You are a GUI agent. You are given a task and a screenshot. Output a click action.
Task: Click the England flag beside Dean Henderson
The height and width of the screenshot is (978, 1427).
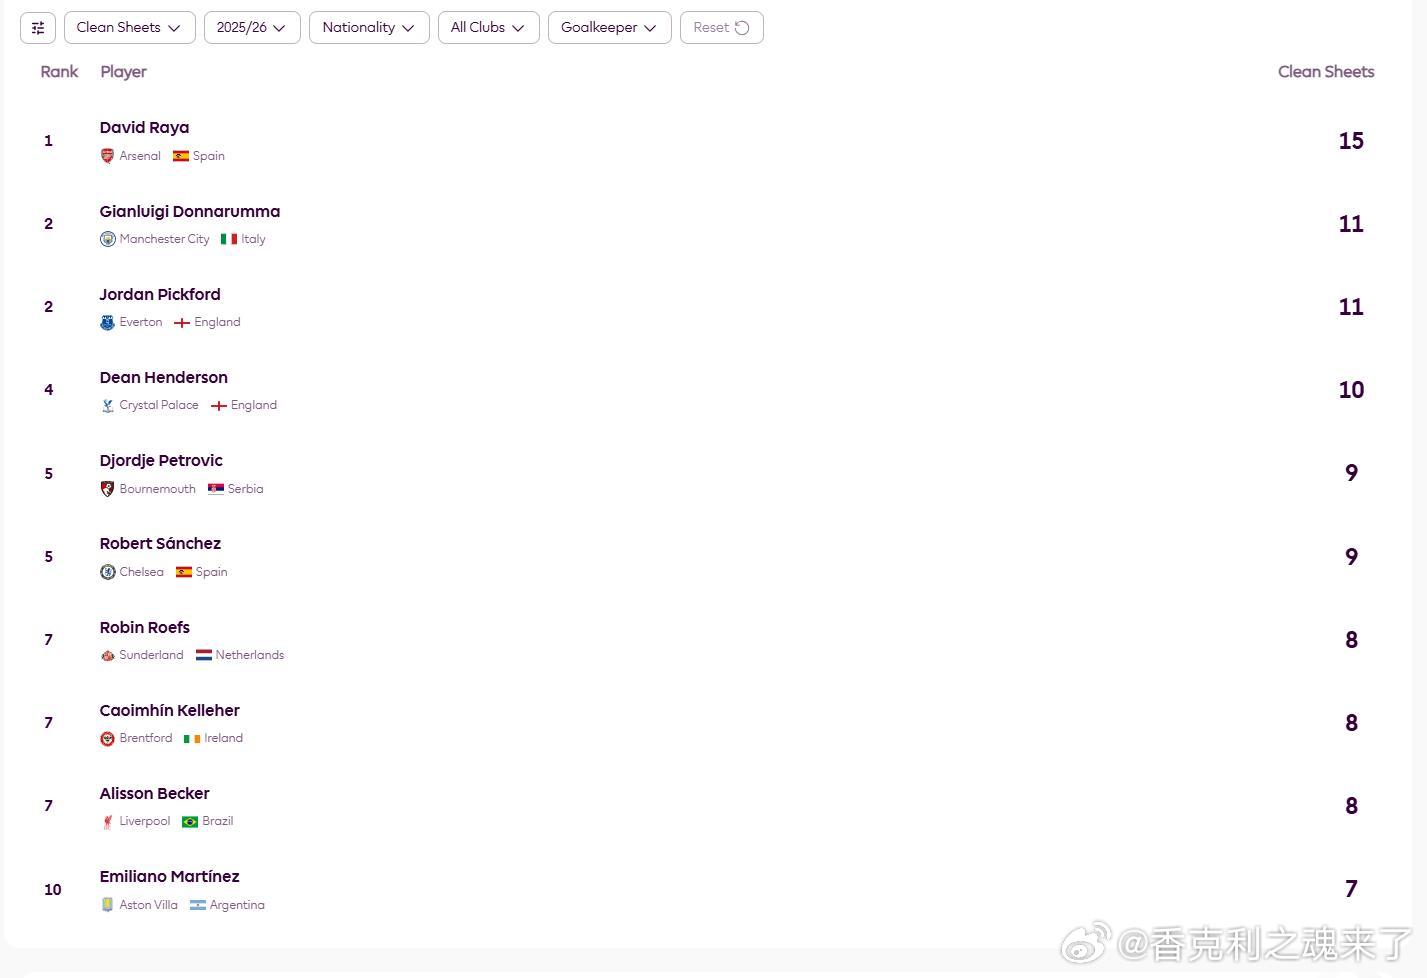218,405
